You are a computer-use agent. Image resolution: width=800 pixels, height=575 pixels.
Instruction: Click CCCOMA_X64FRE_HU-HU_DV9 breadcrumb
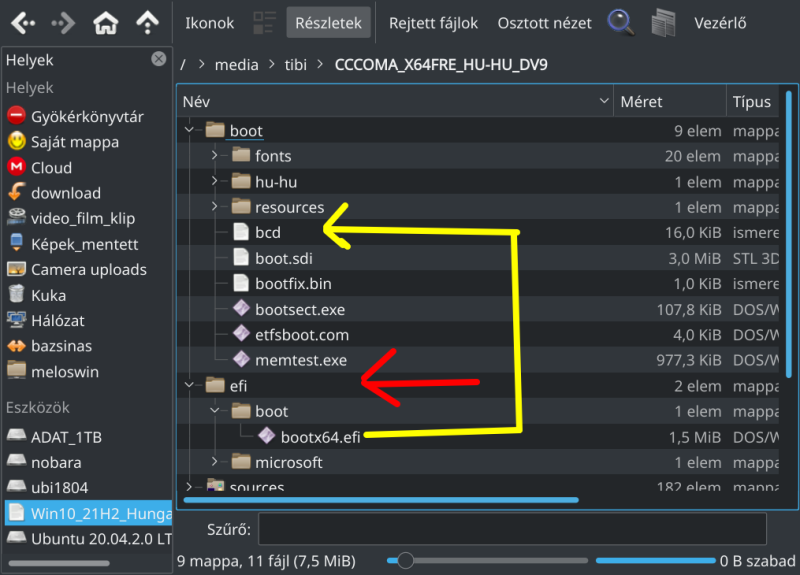pos(441,65)
